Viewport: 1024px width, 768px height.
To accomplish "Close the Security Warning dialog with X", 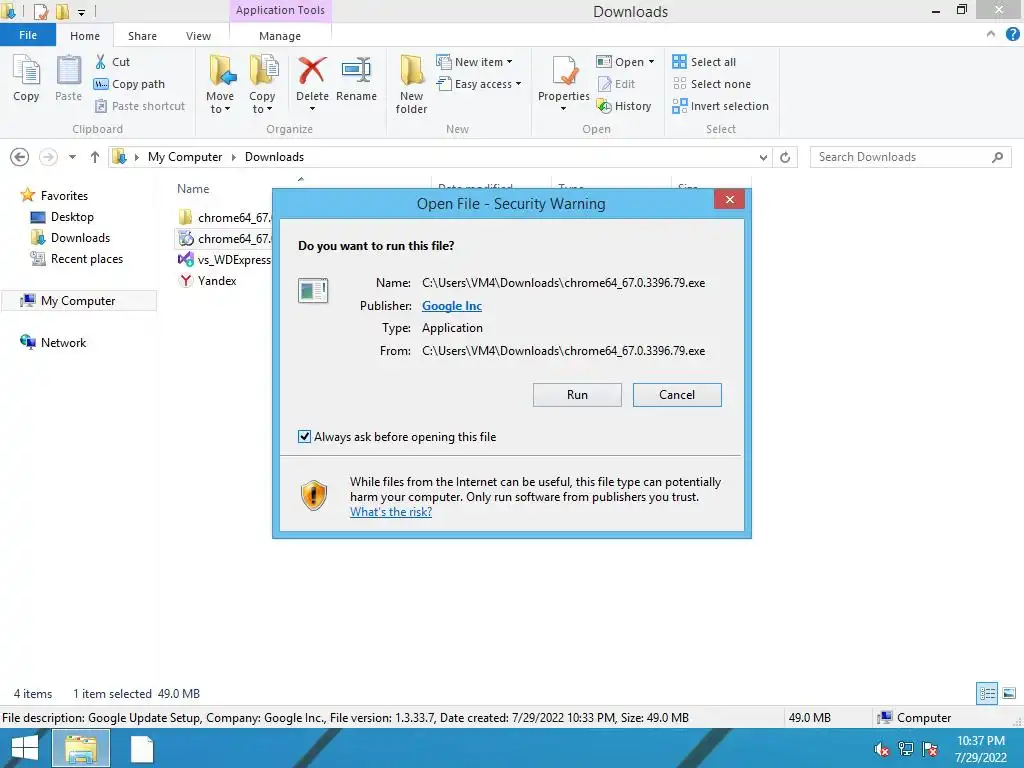I will click(x=729, y=199).
